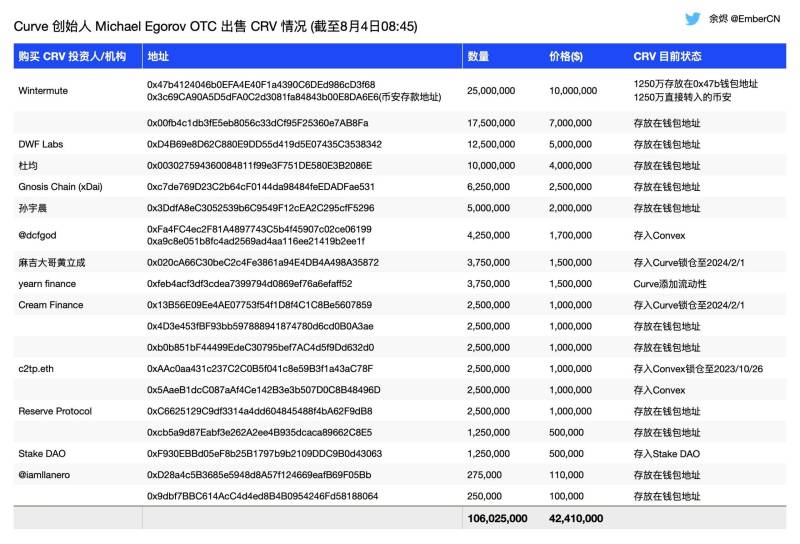800x544 pixels.
Task: Click address 0xFa4FC4ec2F81A4897743C5b4f45907c02ce06199
Action: click(x=259, y=229)
